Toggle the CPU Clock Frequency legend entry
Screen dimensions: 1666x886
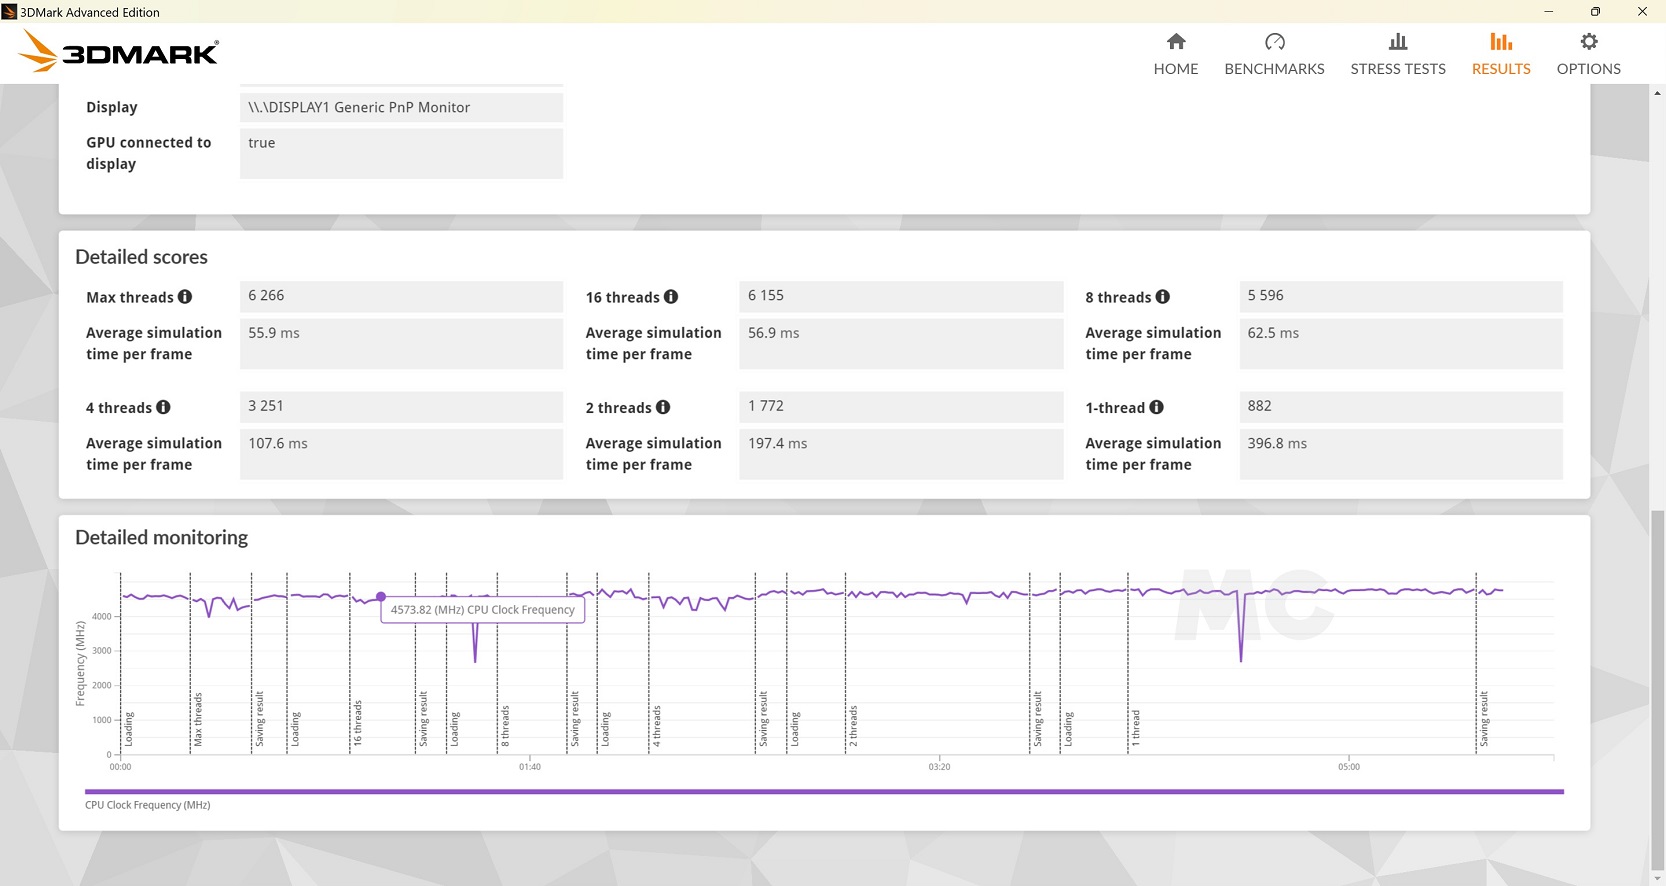pyautogui.click(x=147, y=805)
